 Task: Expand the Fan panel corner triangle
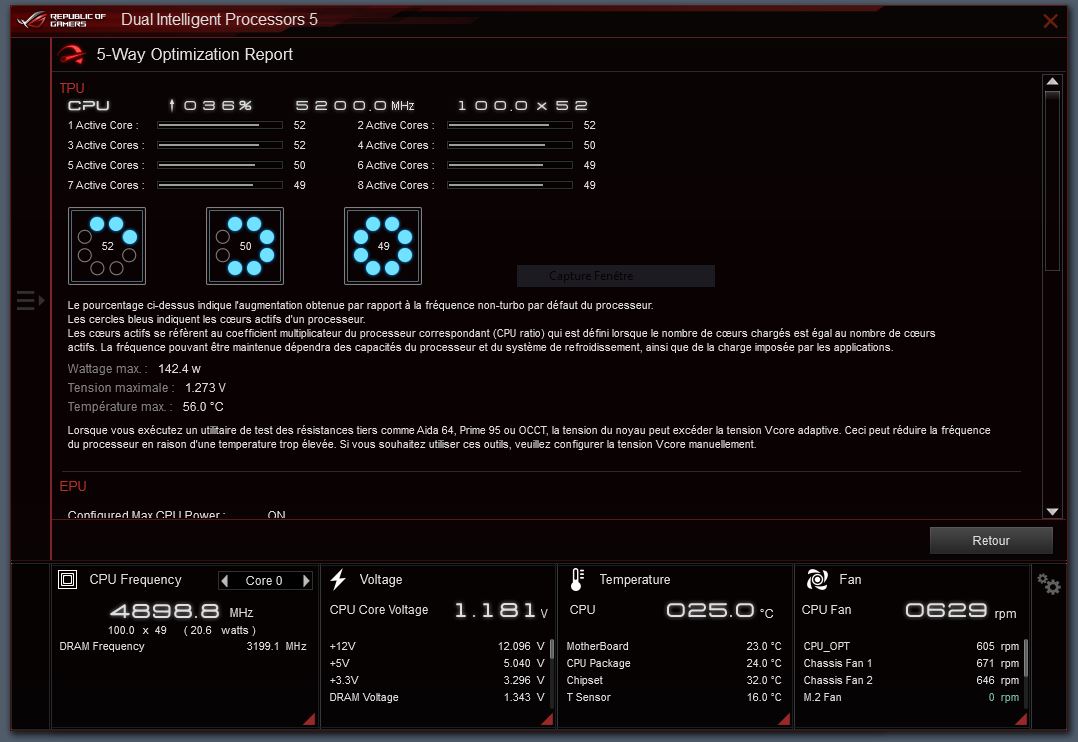pyautogui.click(x=1022, y=718)
